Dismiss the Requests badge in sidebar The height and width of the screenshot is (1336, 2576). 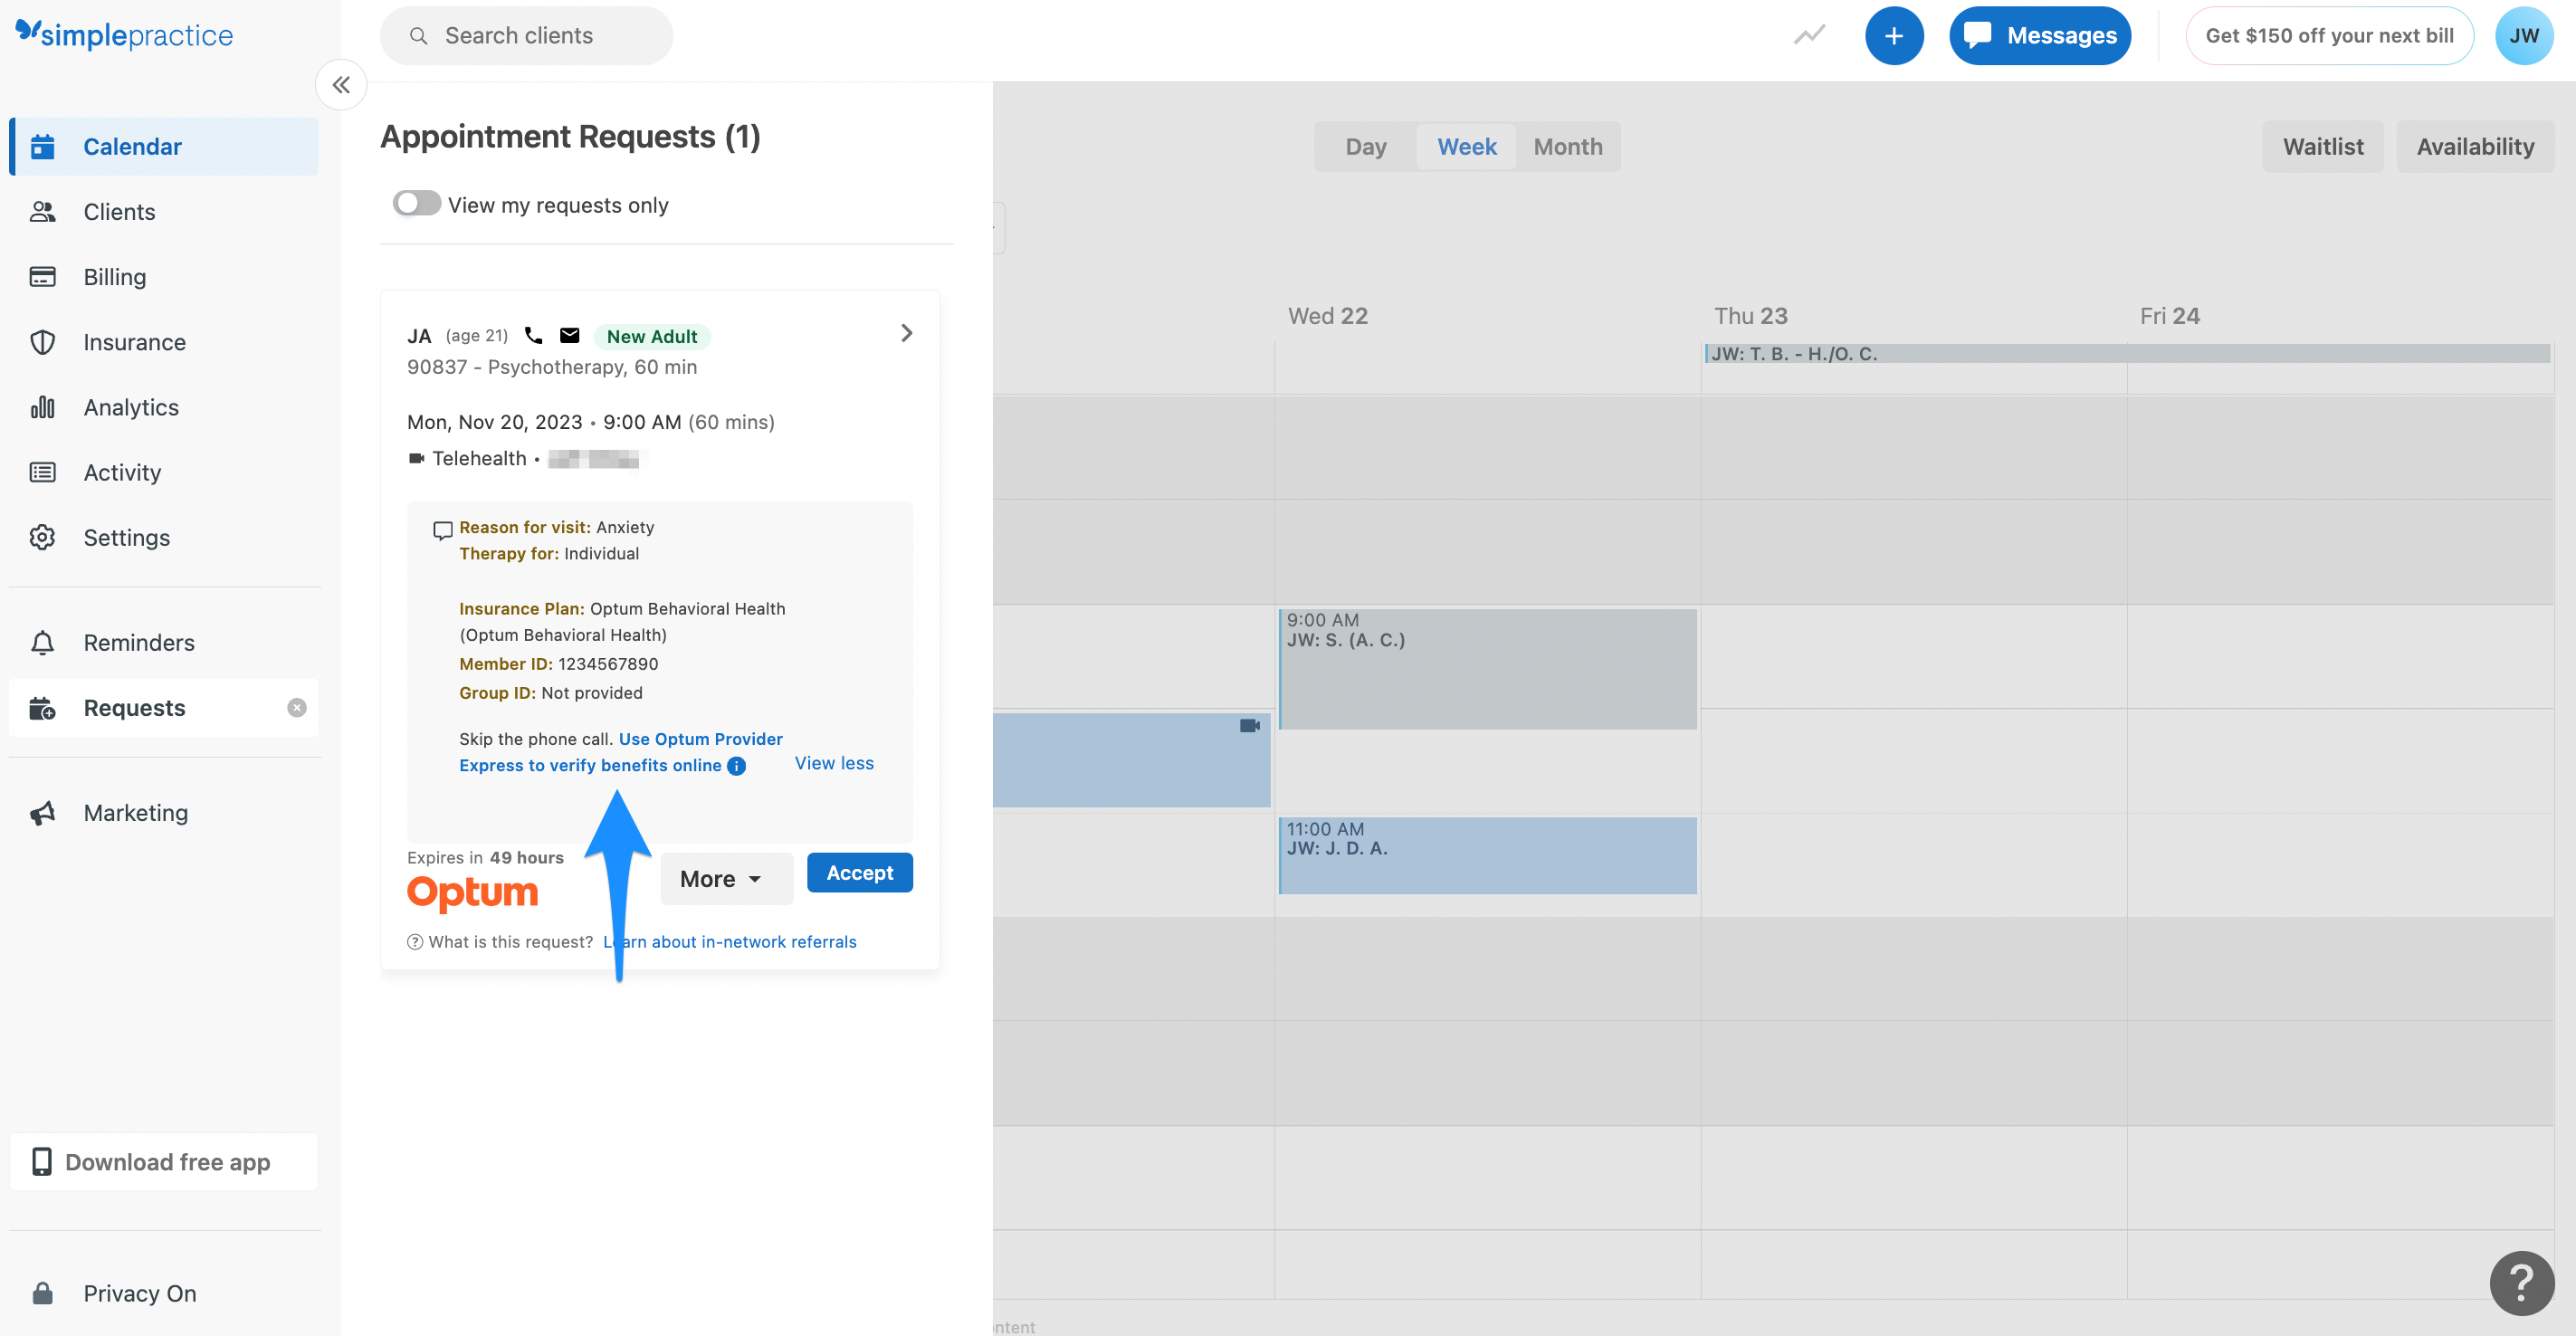click(x=297, y=708)
